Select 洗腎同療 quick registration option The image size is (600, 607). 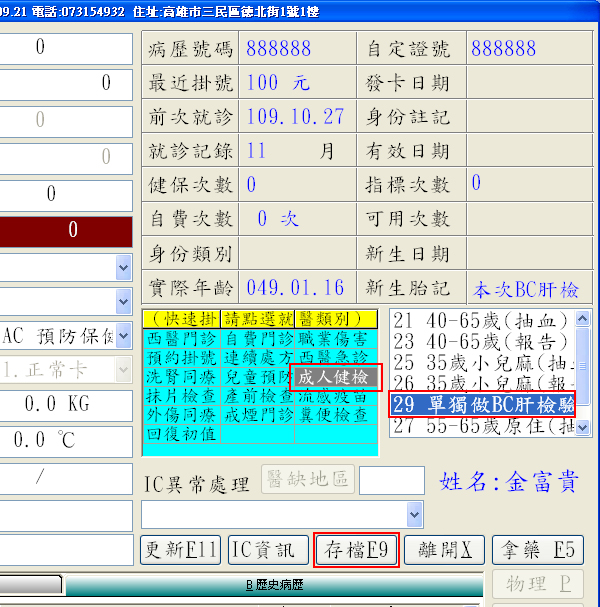coord(180,377)
